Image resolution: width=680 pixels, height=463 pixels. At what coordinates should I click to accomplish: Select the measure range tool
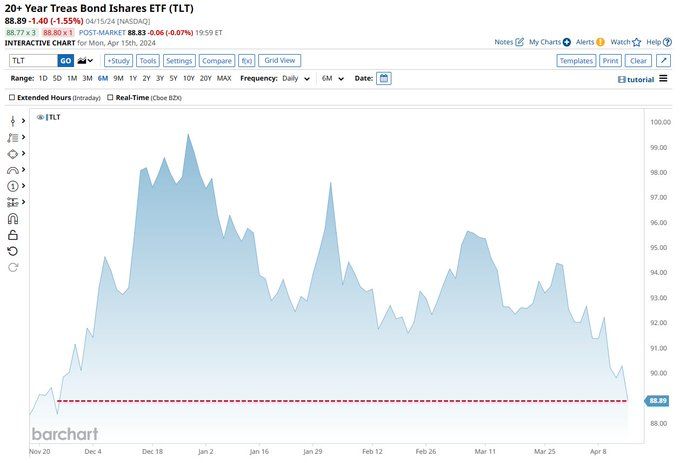[13, 202]
